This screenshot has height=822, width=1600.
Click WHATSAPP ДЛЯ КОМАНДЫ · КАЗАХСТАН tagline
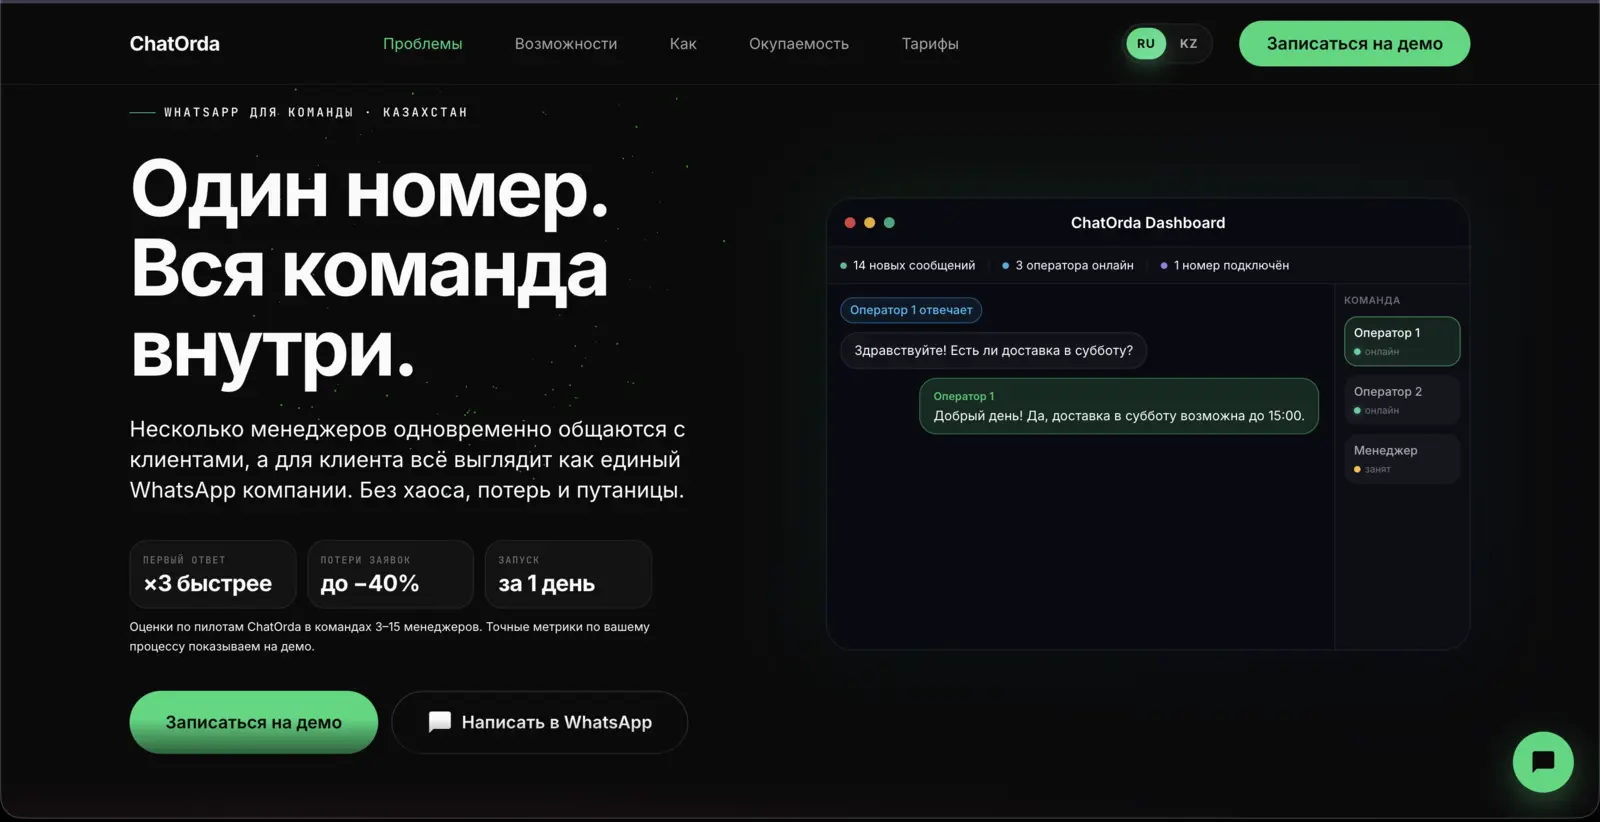[316, 113]
